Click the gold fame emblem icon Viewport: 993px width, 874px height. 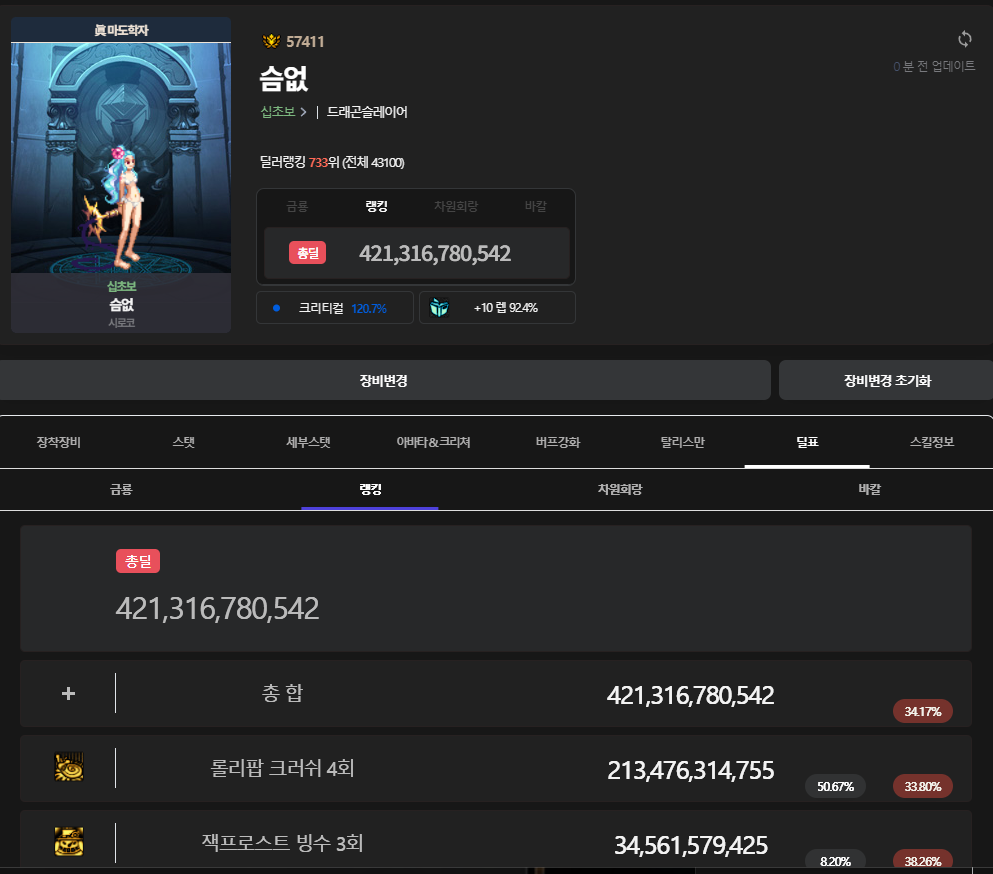point(270,41)
